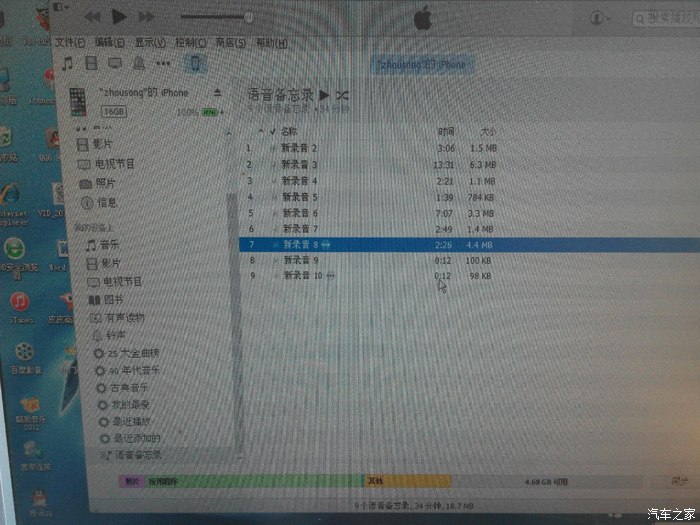Image resolution: width=700 pixels, height=525 pixels.
Task: Open iTunes desktop shortcut icon
Action: pyautogui.click(x=21, y=308)
